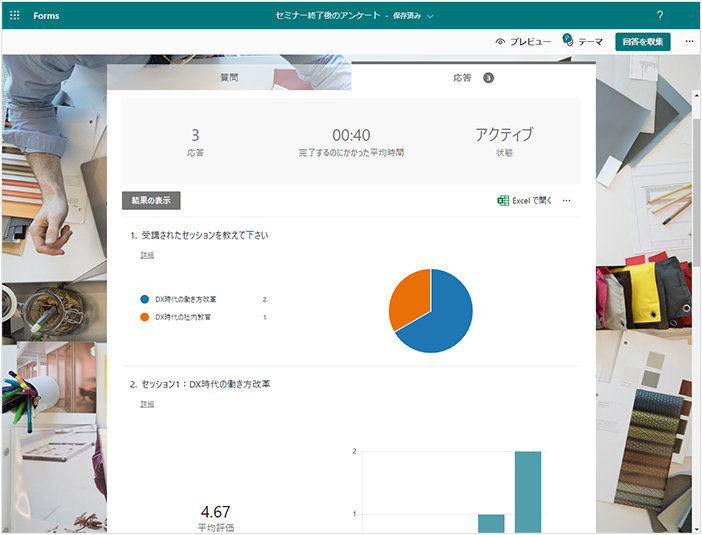Expand the form title dropdown chevron
702x535 pixels.
coord(430,16)
